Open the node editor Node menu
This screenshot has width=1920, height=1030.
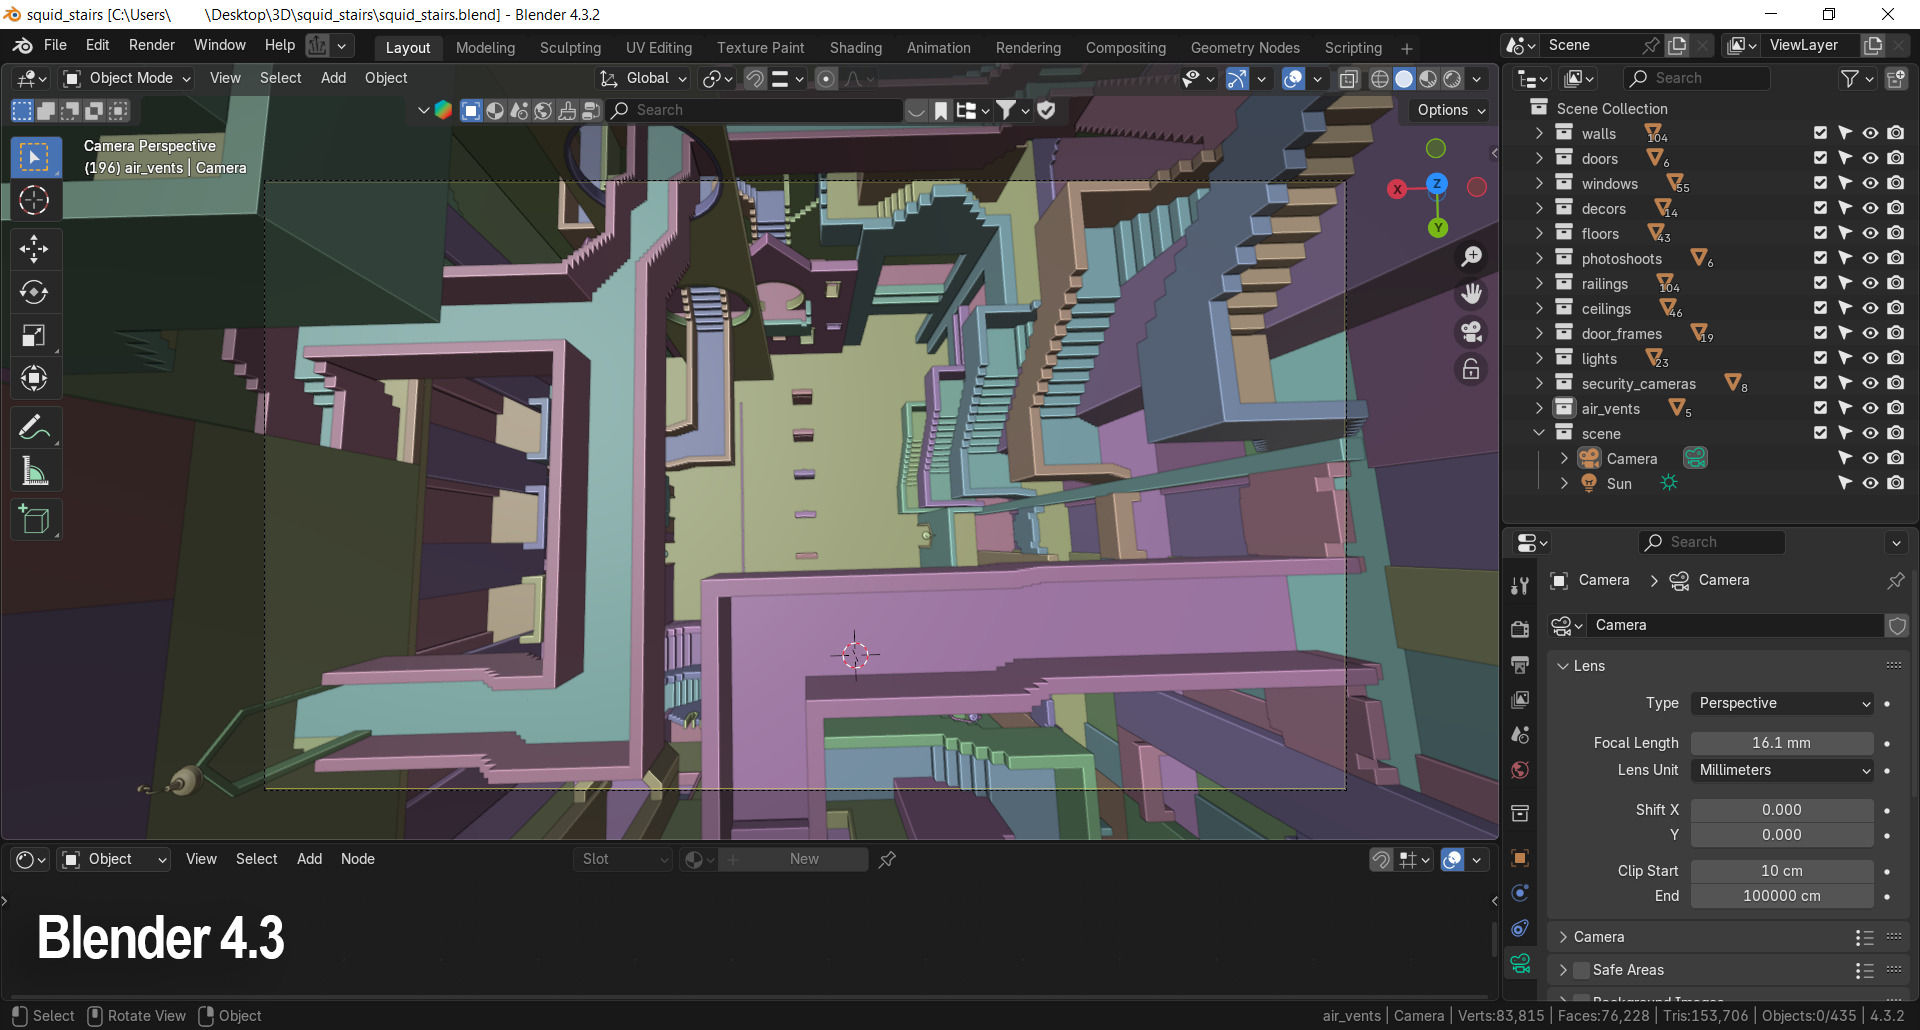click(x=358, y=859)
